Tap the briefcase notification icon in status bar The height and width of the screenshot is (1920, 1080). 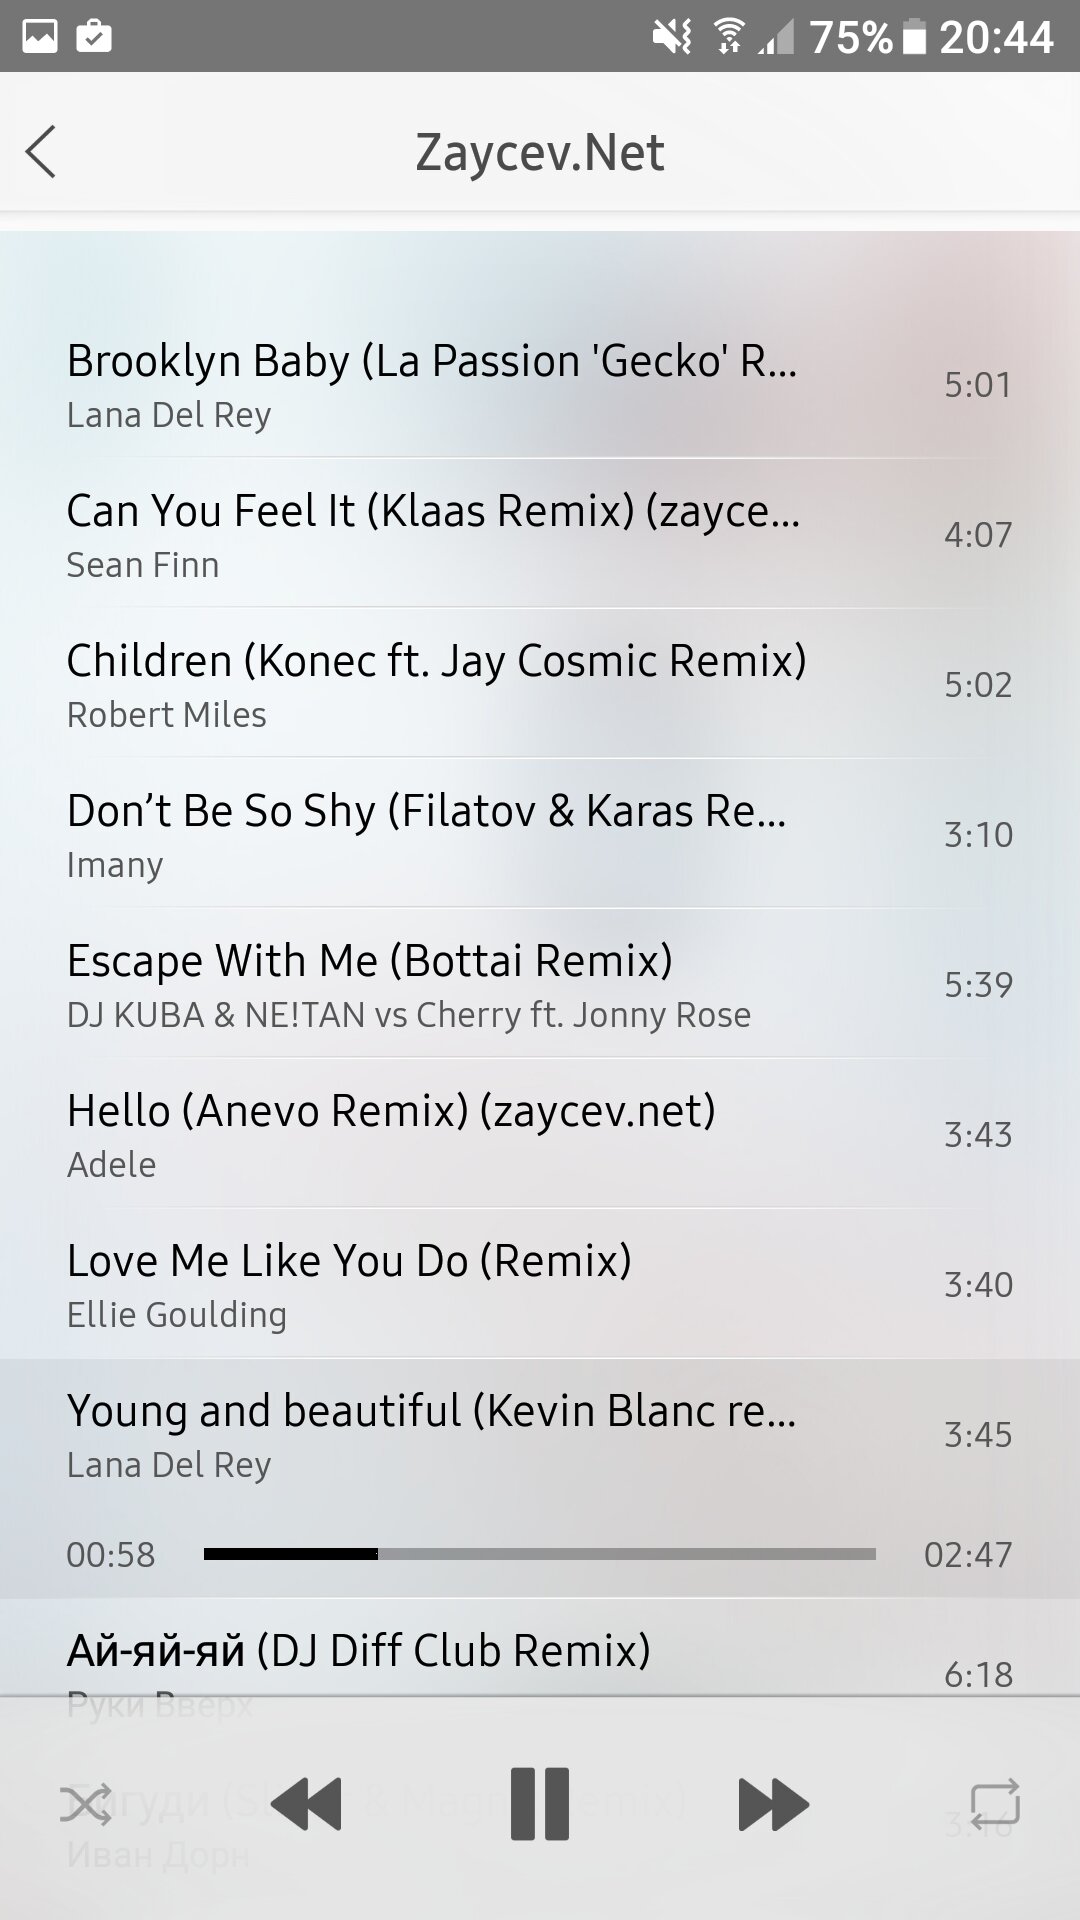click(94, 37)
